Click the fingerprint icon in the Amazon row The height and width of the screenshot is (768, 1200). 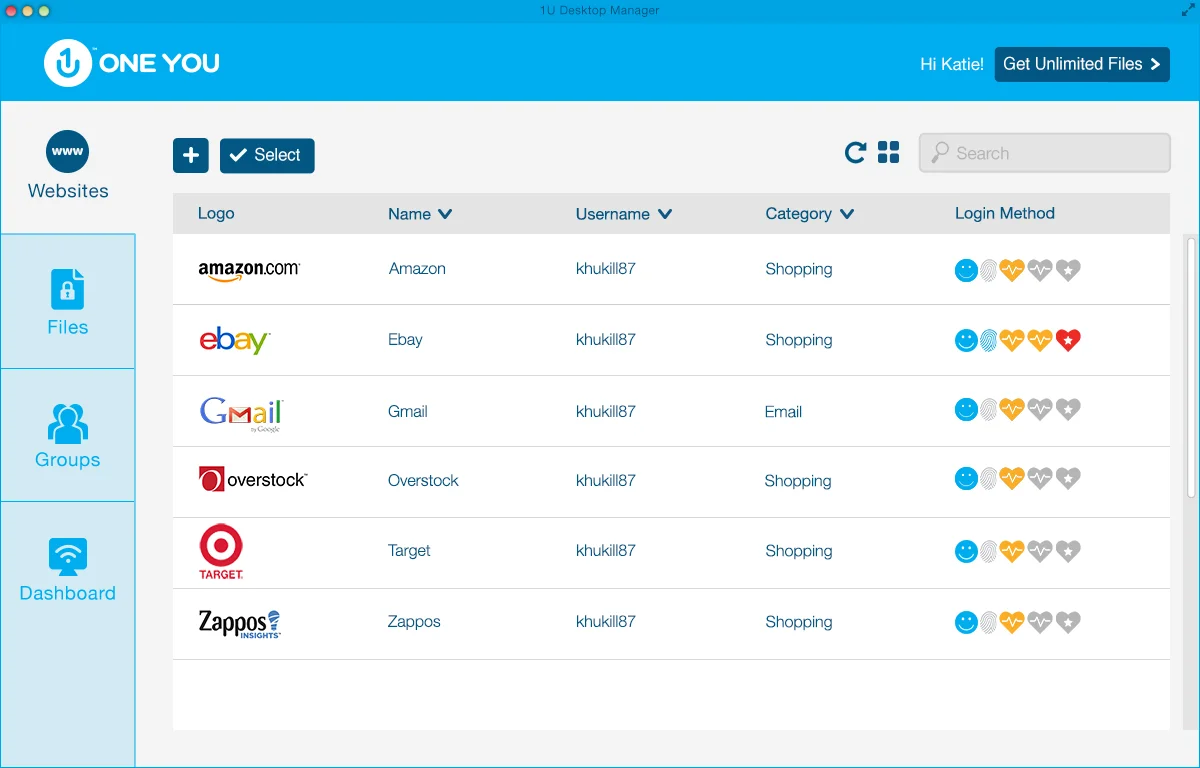click(989, 270)
